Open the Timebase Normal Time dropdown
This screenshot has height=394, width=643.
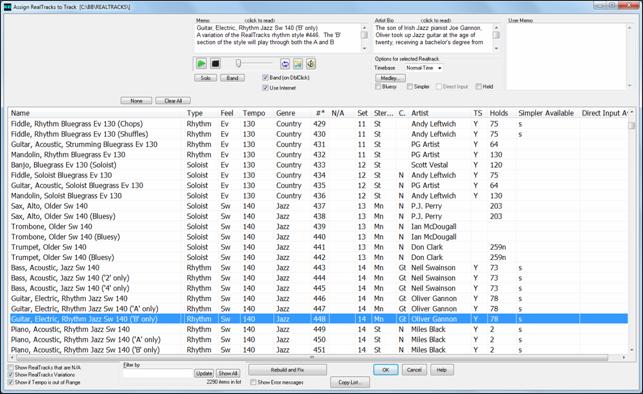tap(424, 68)
